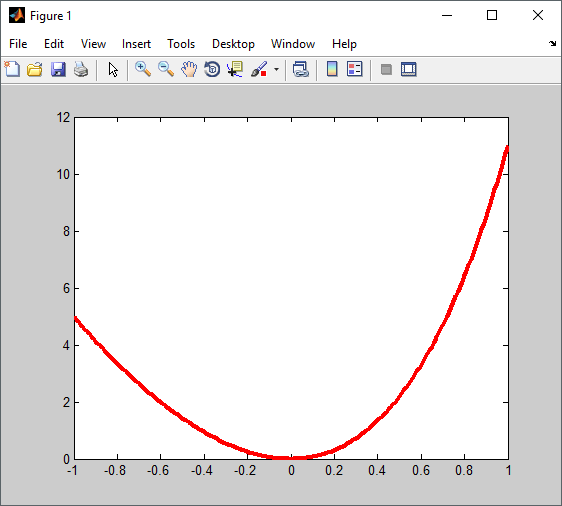Click the Link Plot icon
The height and width of the screenshot is (506, 562).
[301, 69]
